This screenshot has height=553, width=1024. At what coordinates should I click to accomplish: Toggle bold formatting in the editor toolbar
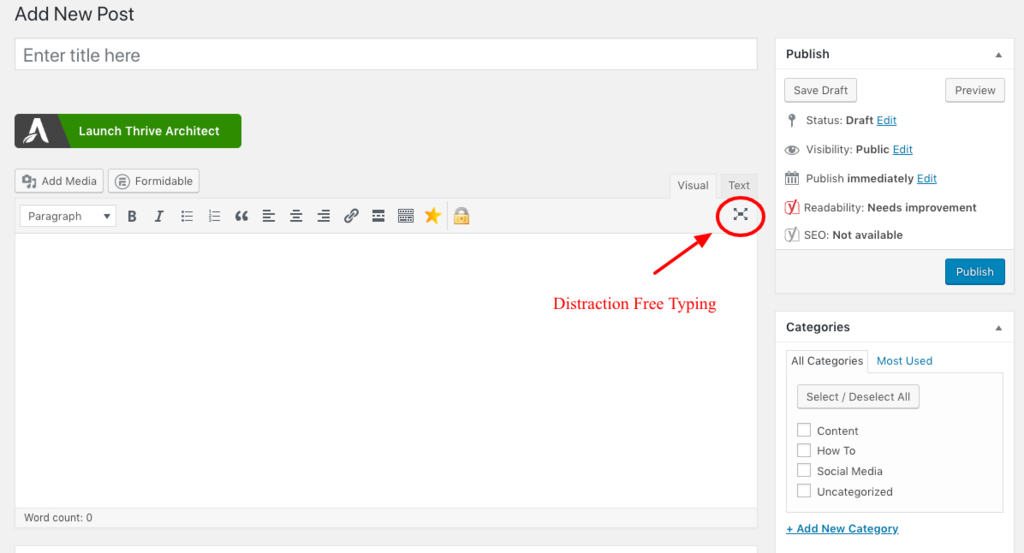point(132,216)
